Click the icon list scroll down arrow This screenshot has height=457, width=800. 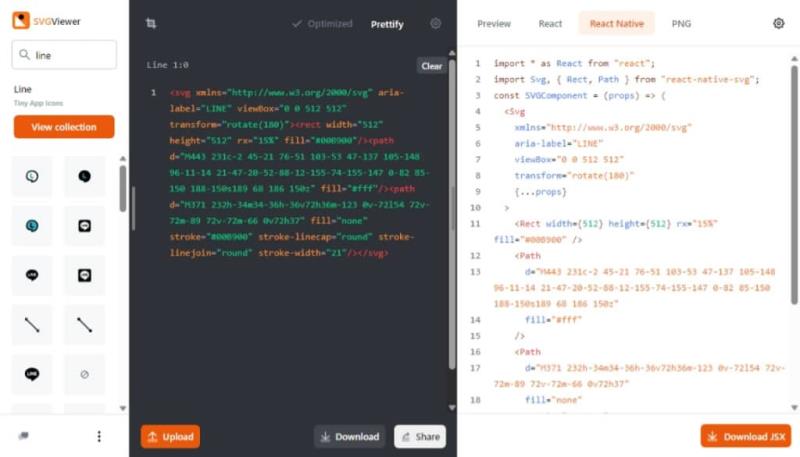(122, 408)
